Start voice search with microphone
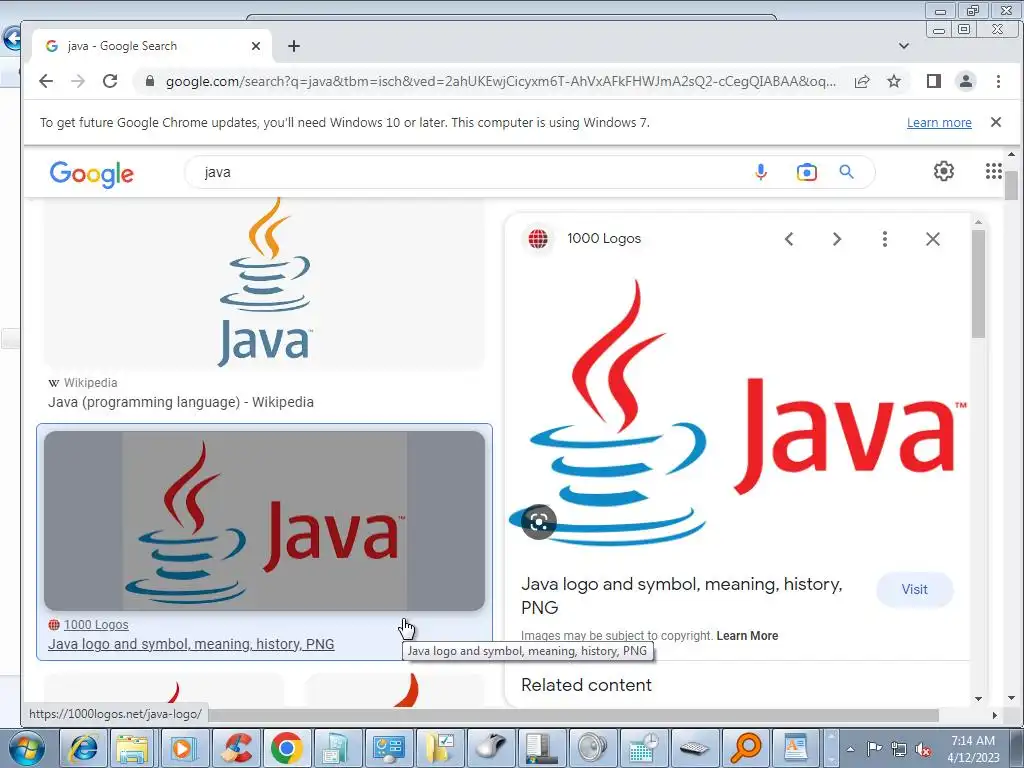The width and height of the screenshot is (1024, 768). coord(761,172)
